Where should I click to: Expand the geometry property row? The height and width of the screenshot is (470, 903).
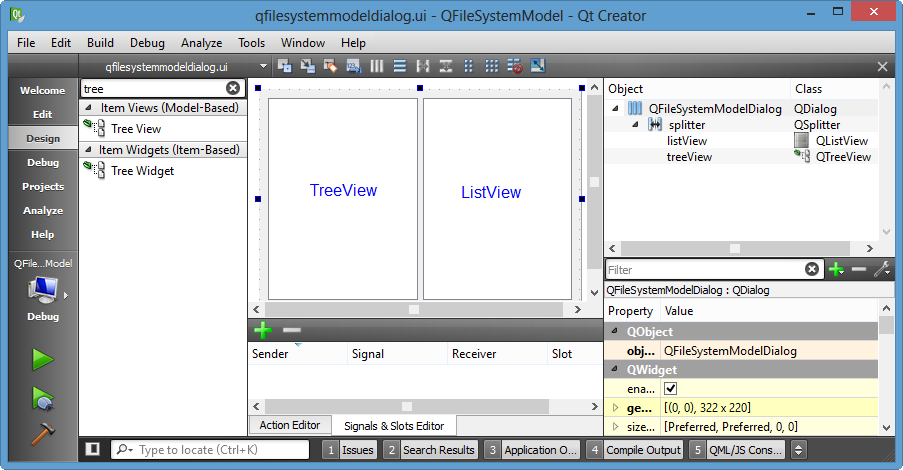tap(615, 408)
